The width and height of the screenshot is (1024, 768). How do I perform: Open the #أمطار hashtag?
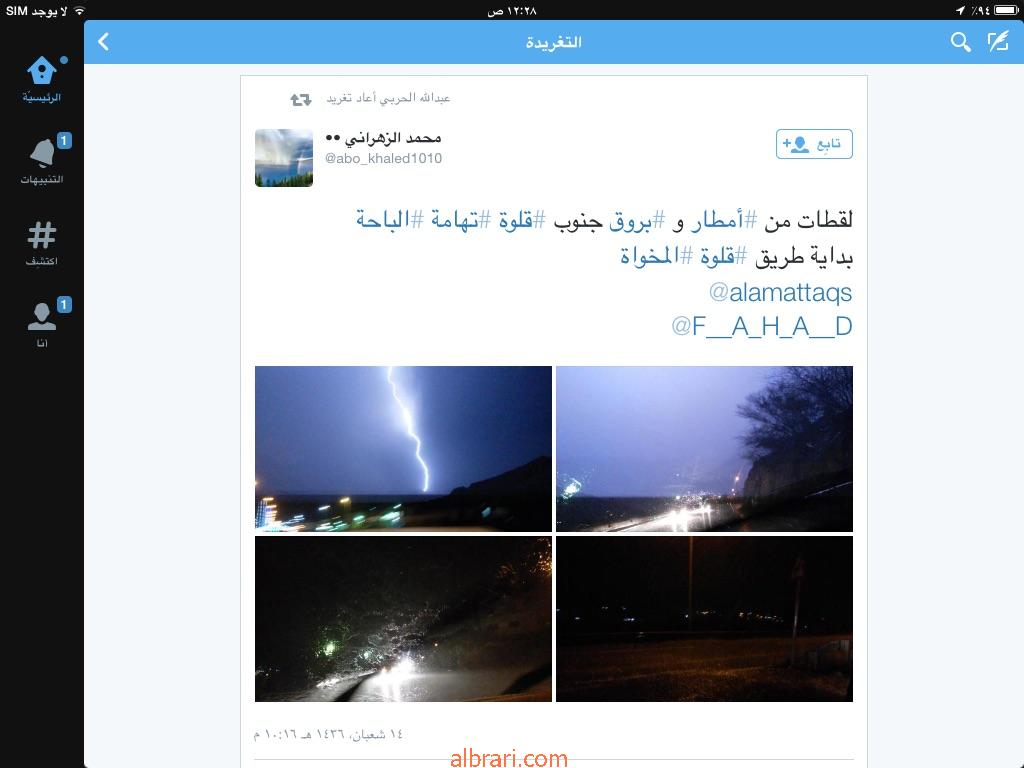pos(717,220)
